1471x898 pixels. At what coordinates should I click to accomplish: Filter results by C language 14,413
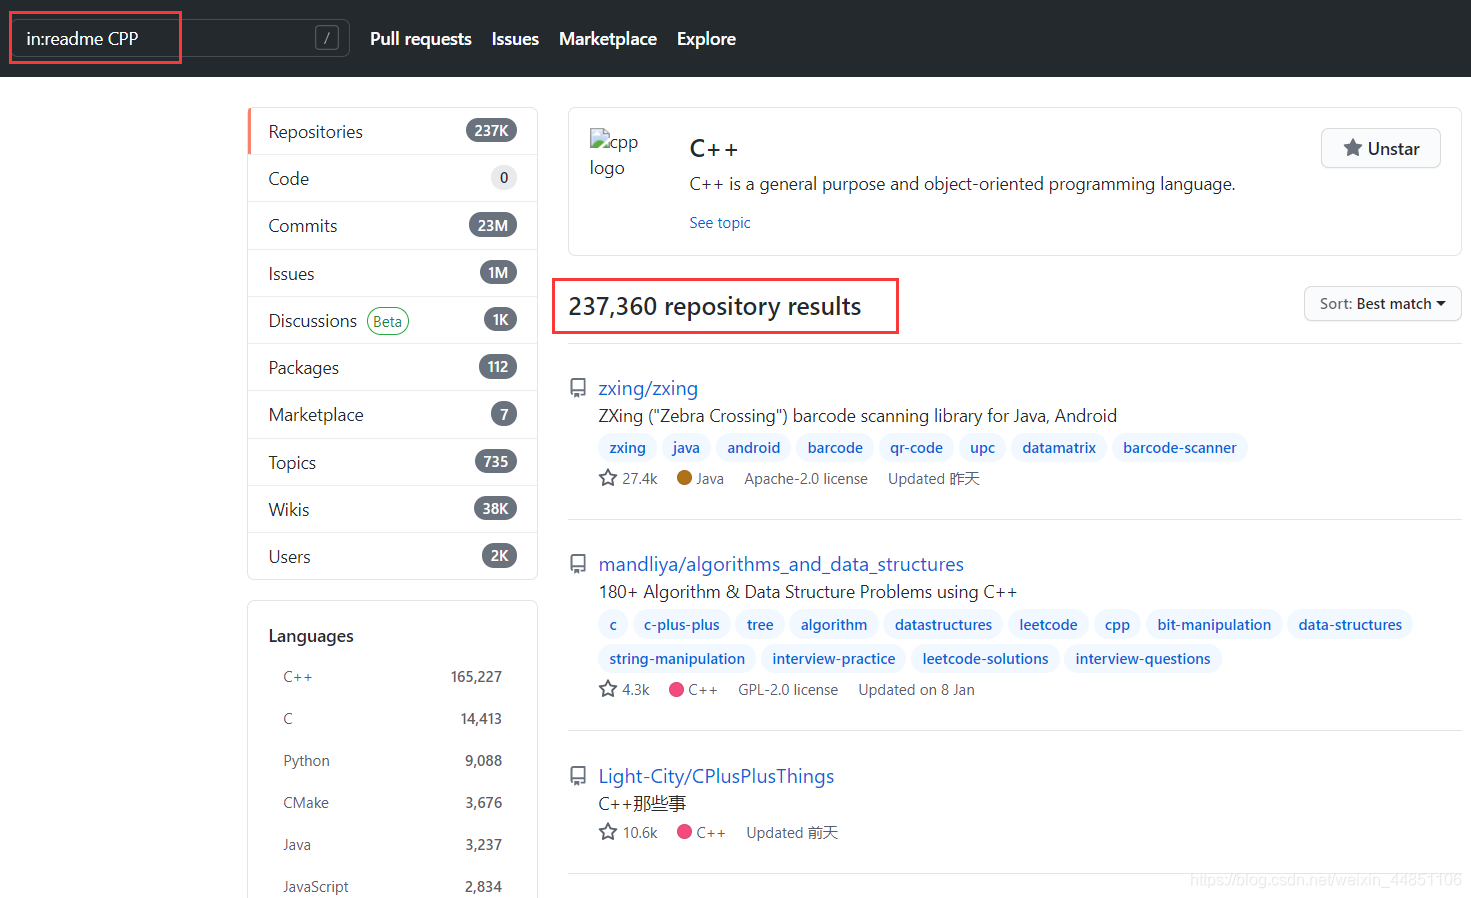click(392, 719)
